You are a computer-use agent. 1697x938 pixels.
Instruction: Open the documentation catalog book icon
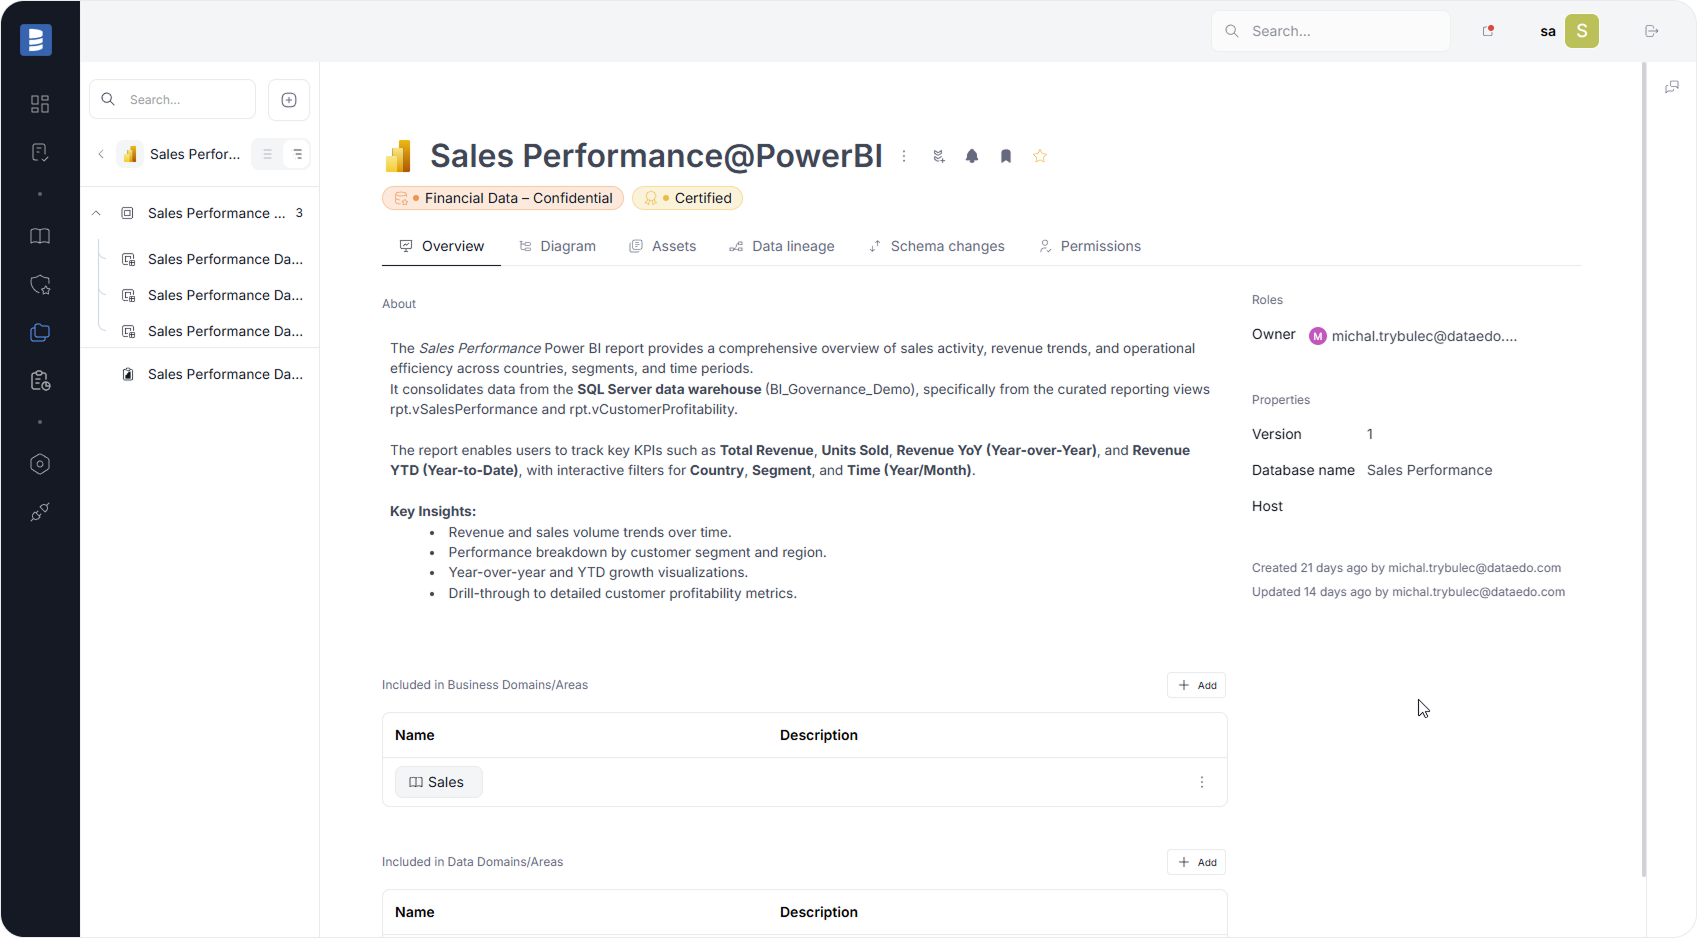click(40, 236)
